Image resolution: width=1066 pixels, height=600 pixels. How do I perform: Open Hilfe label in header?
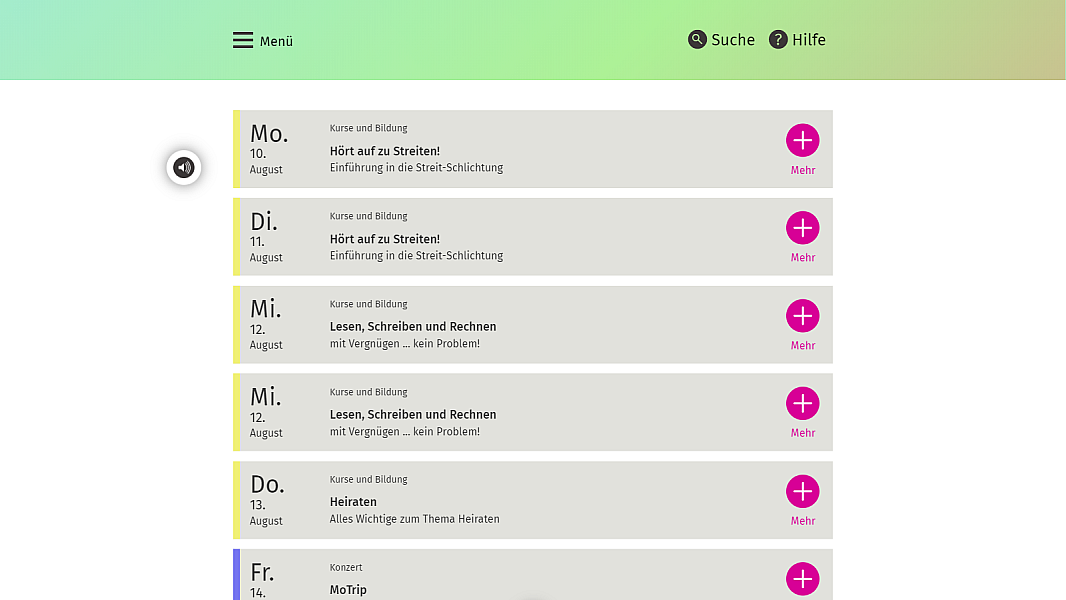coord(809,40)
